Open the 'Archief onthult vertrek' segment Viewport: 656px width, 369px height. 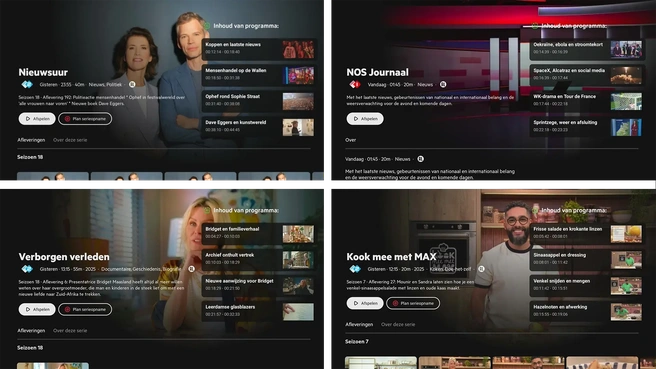click(259, 260)
